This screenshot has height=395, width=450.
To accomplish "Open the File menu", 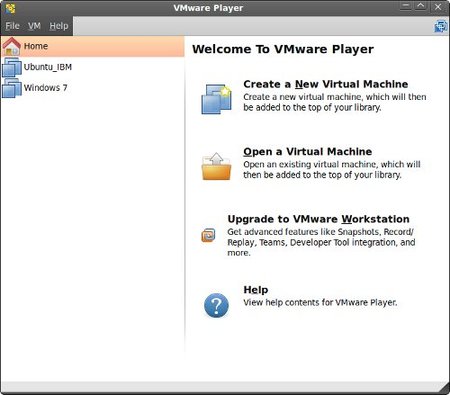I will (x=12, y=26).
